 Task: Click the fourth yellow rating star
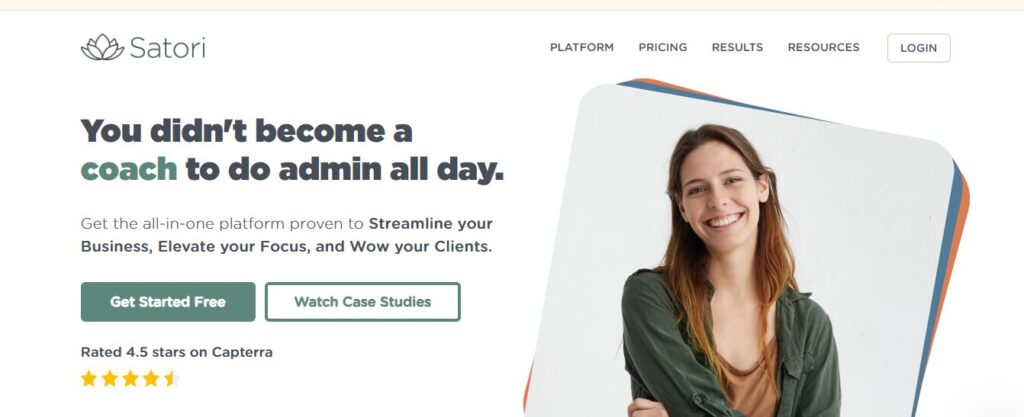click(151, 378)
